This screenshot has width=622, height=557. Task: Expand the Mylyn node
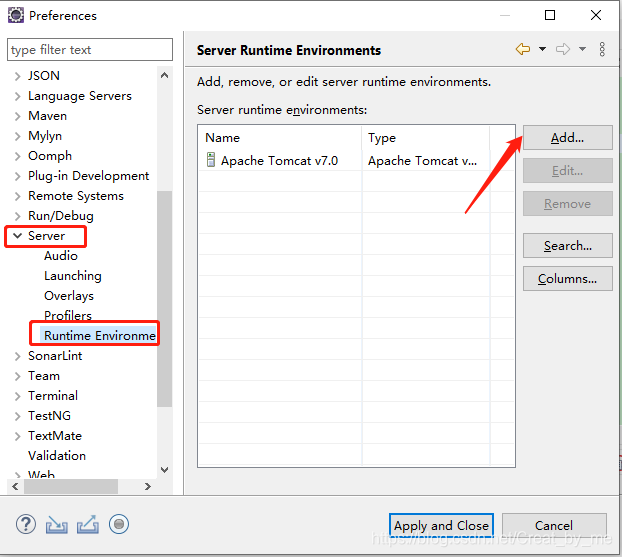pyautogui.click(x=17, y=136)
